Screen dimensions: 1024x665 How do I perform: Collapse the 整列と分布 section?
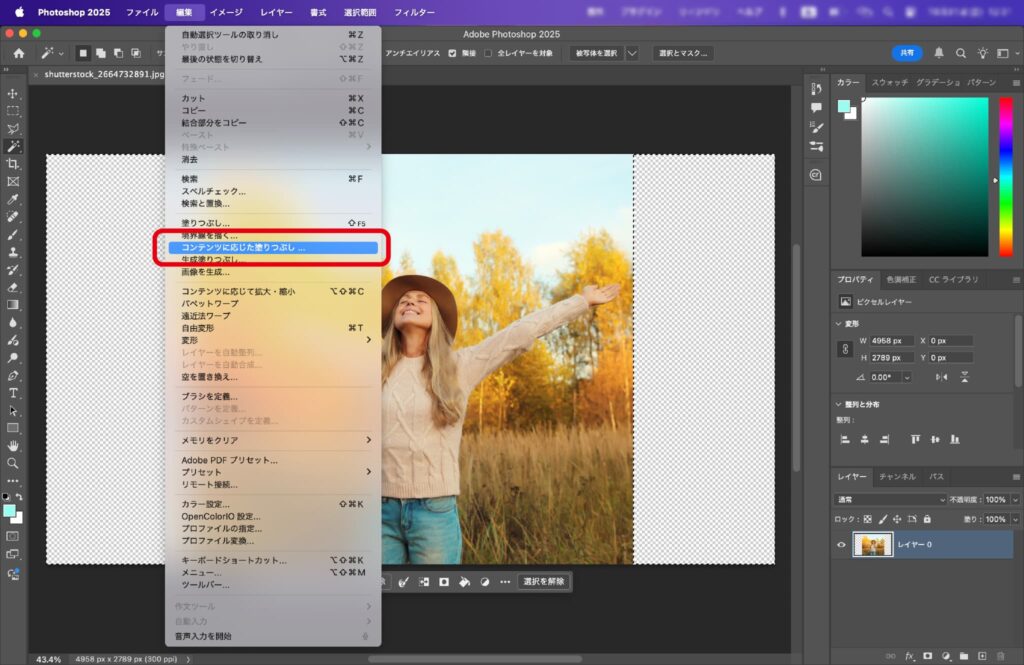(x=837, y=404)
